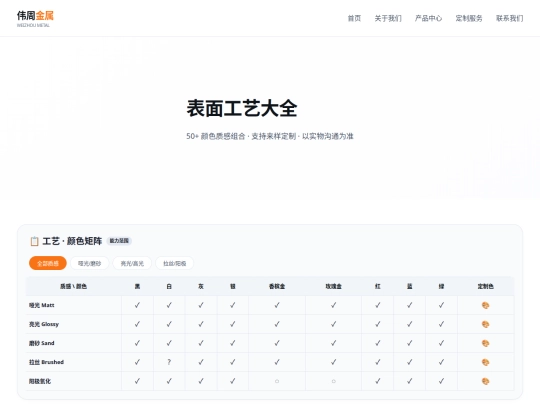Select the 哑光 Matt row label

(x=42, y=305)
